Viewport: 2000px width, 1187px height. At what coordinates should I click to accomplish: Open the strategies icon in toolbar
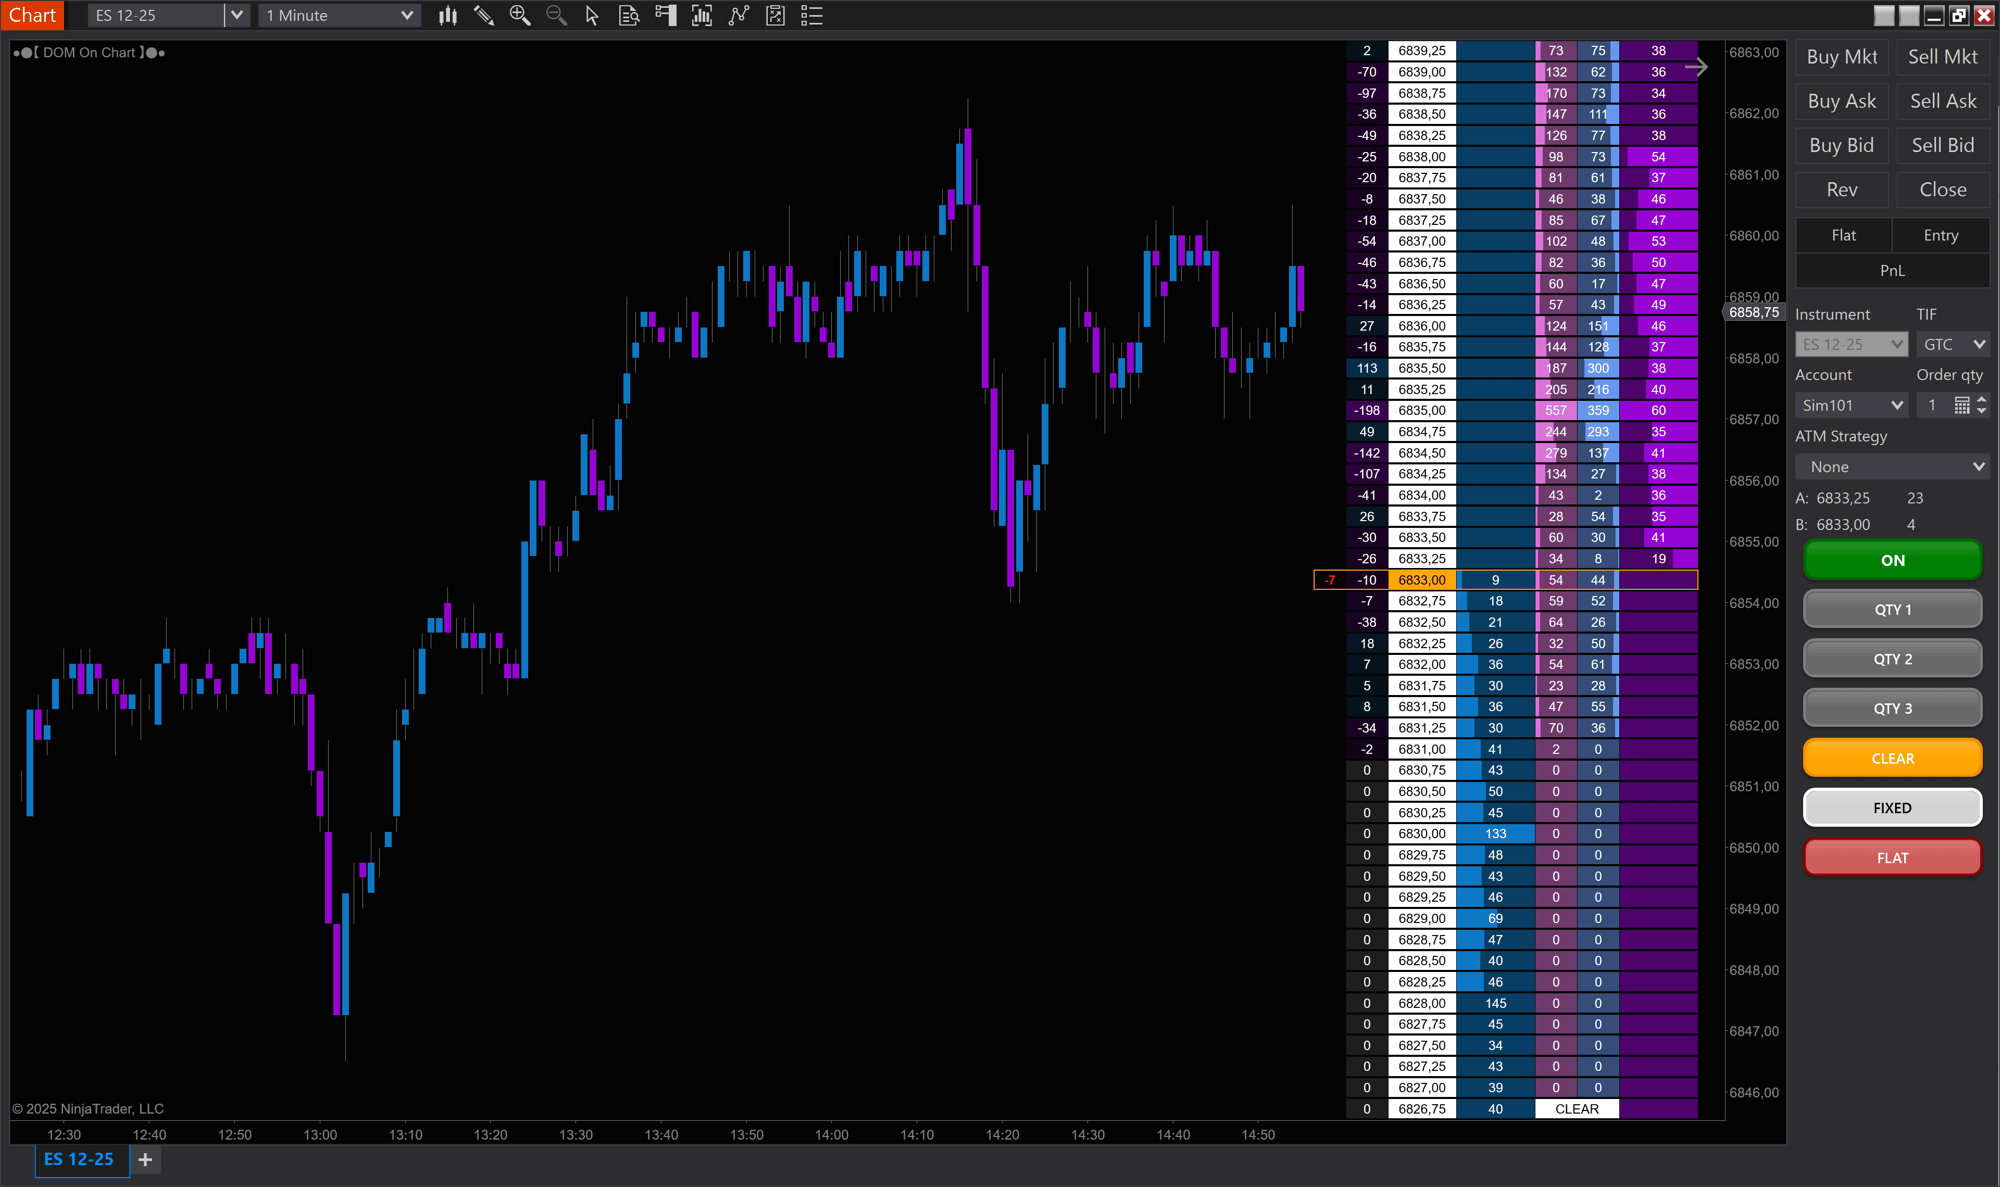coord(775,15)
